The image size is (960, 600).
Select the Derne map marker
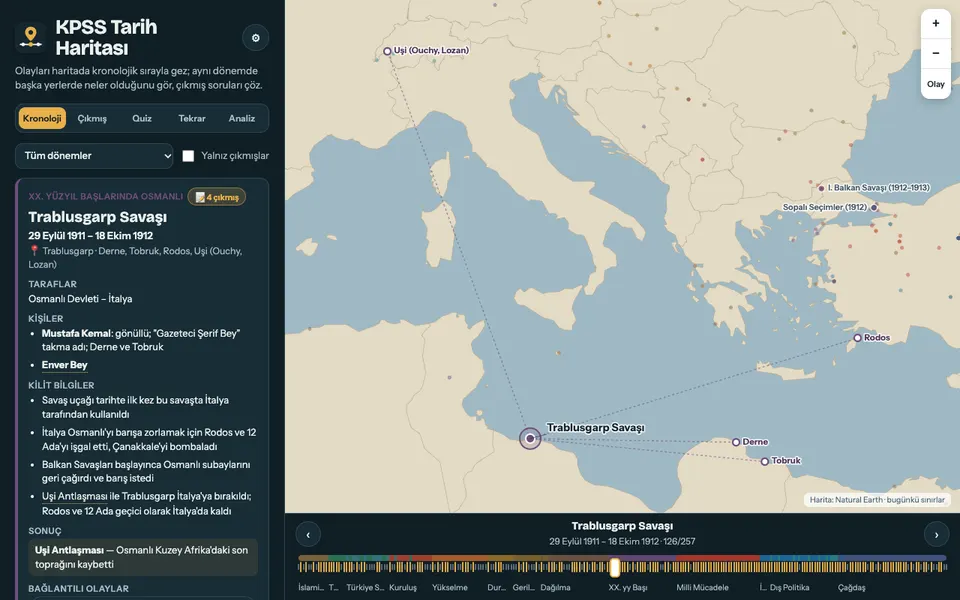point(736,442)
